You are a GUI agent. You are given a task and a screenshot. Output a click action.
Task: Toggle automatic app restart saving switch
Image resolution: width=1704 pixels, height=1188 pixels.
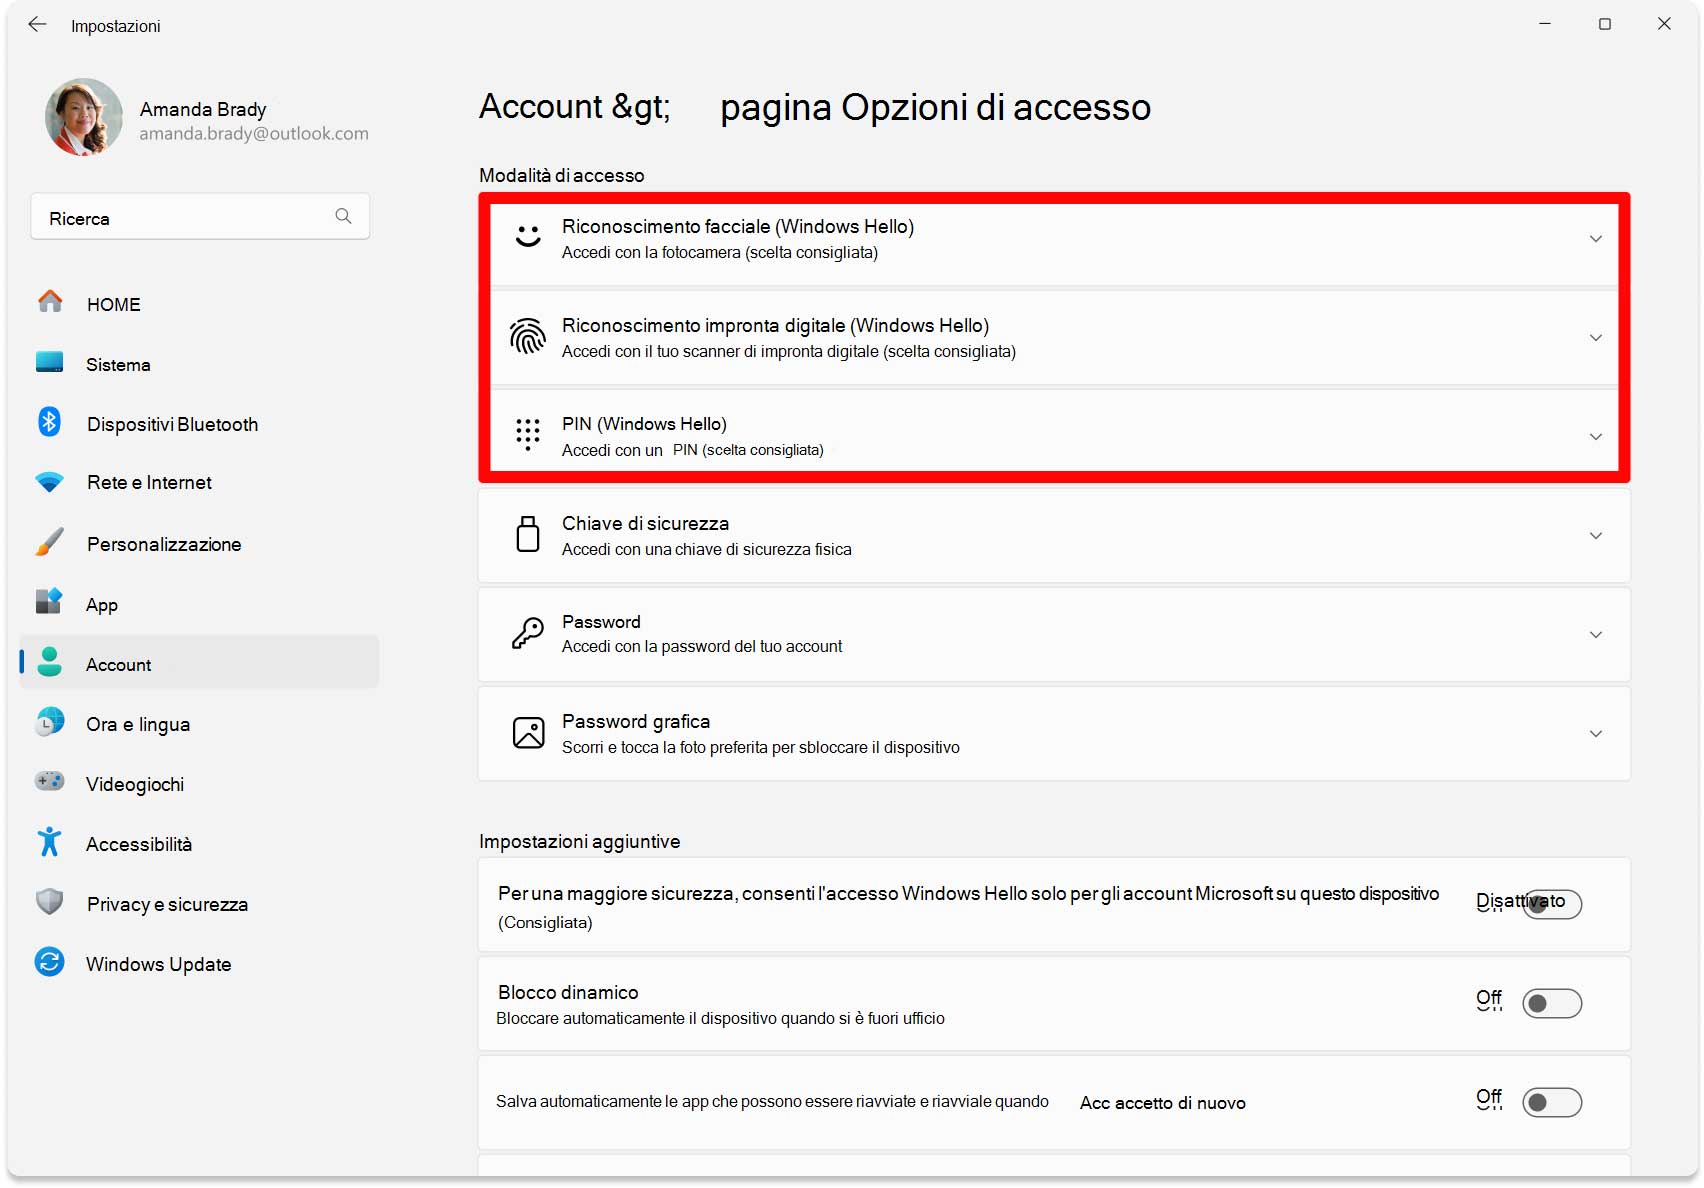[x=1551, y=1102]
